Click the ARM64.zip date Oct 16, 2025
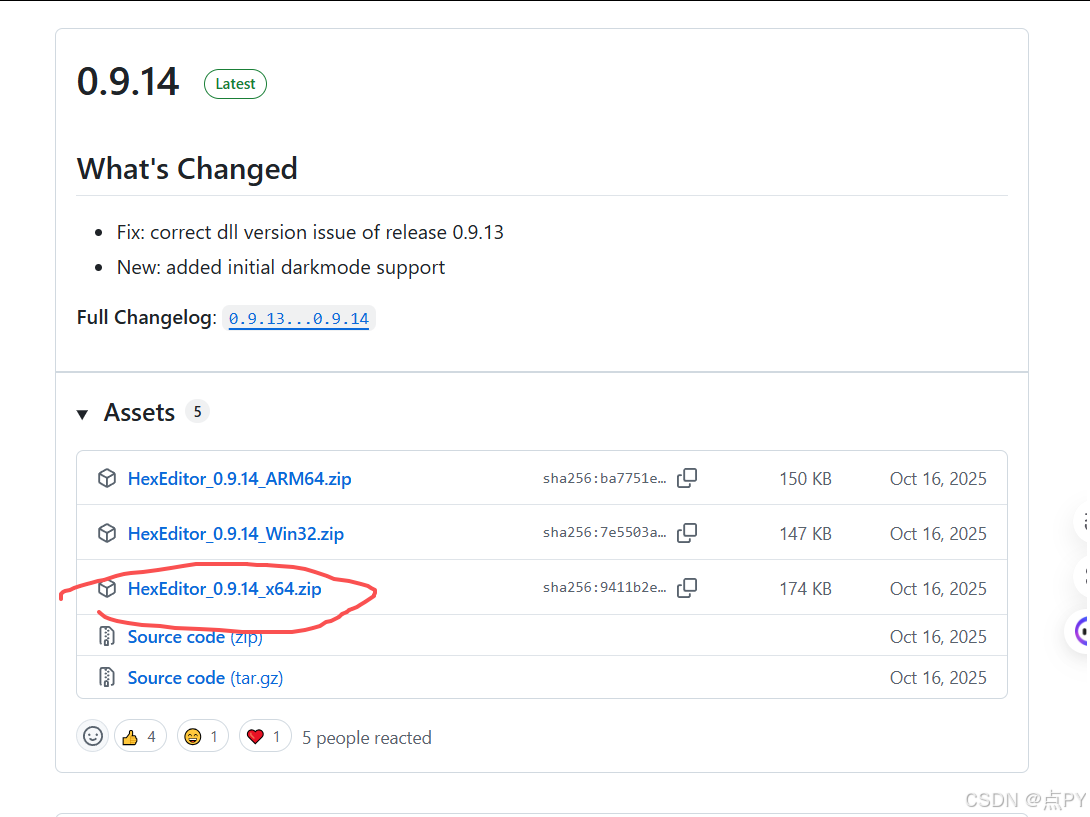Screen dimensions: 1090x817 pyautogui.click(x=938, y=478)
